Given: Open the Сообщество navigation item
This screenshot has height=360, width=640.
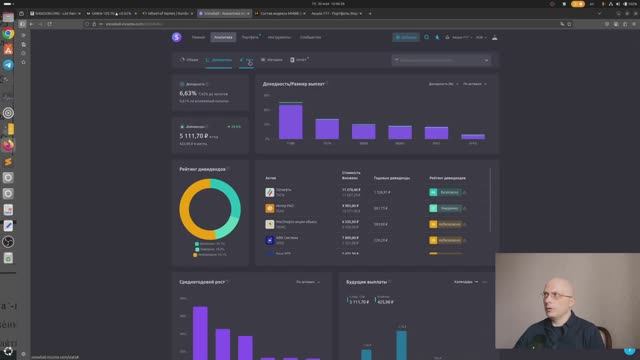Looking at the screenshot, I should click(310, 37).
